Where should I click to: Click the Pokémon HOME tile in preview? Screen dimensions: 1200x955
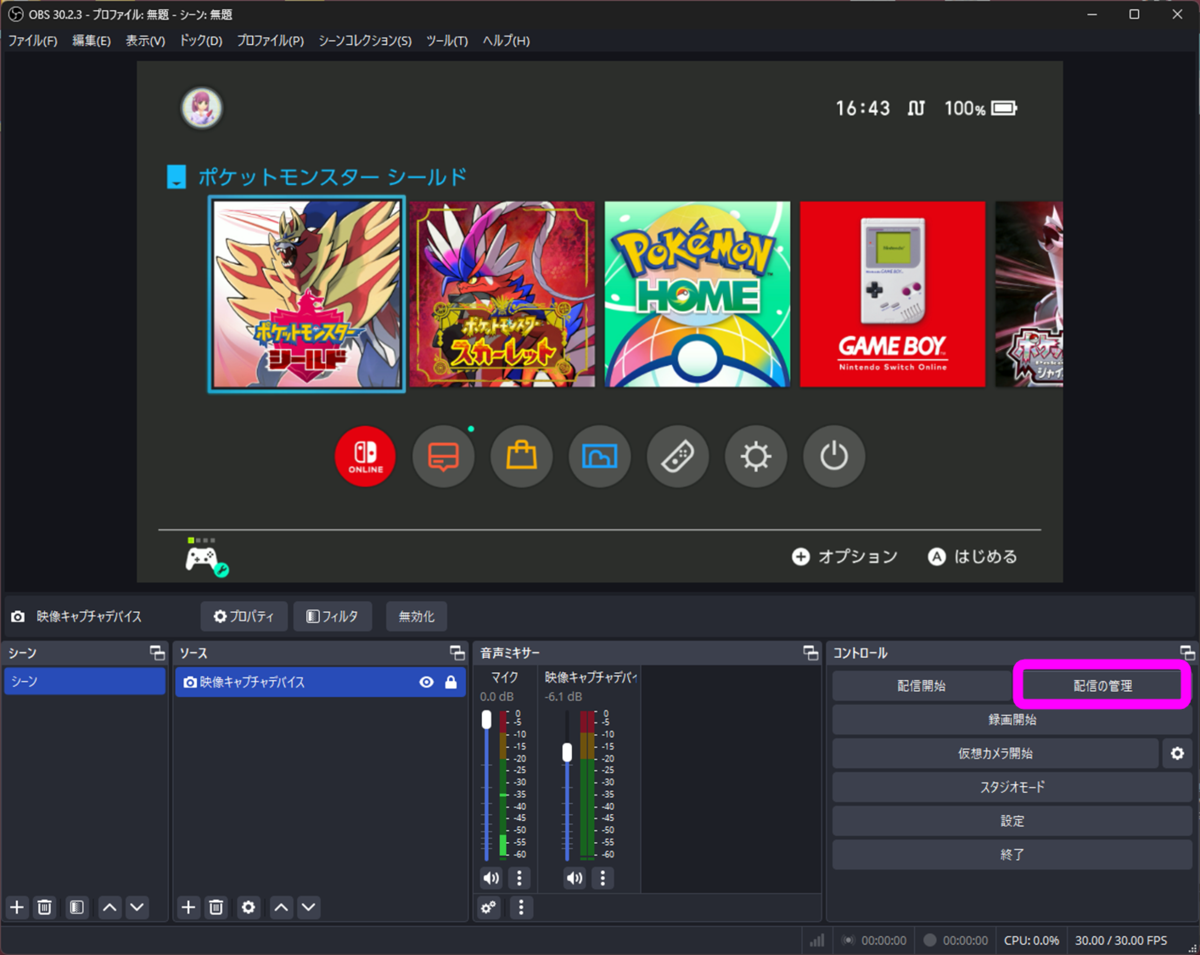click(x=697, y=294)
